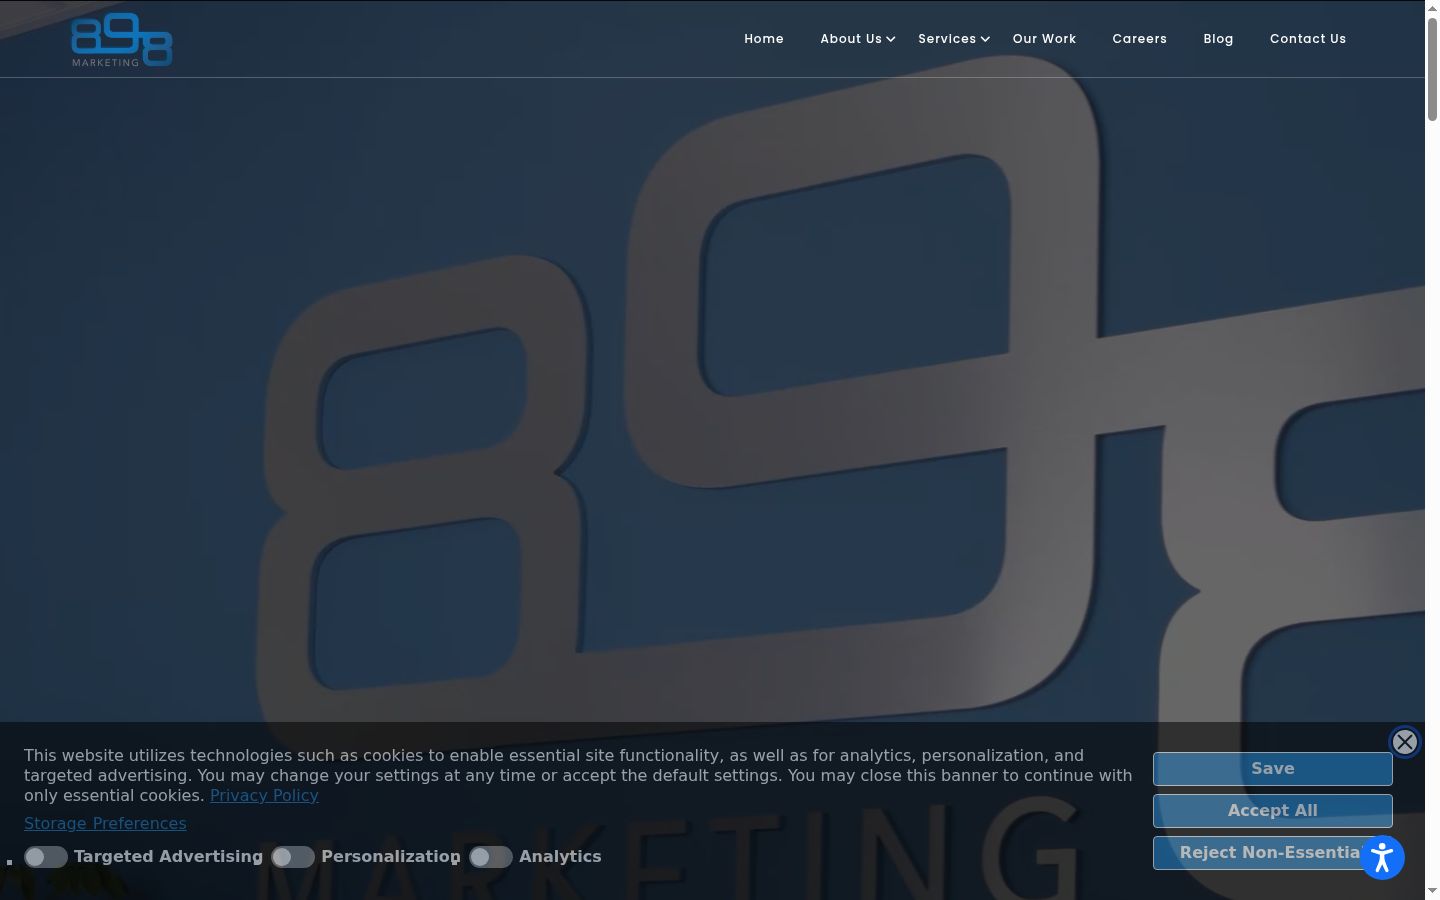
Task: Save the cookie preferences
Action: click(x=1273, y=769)
